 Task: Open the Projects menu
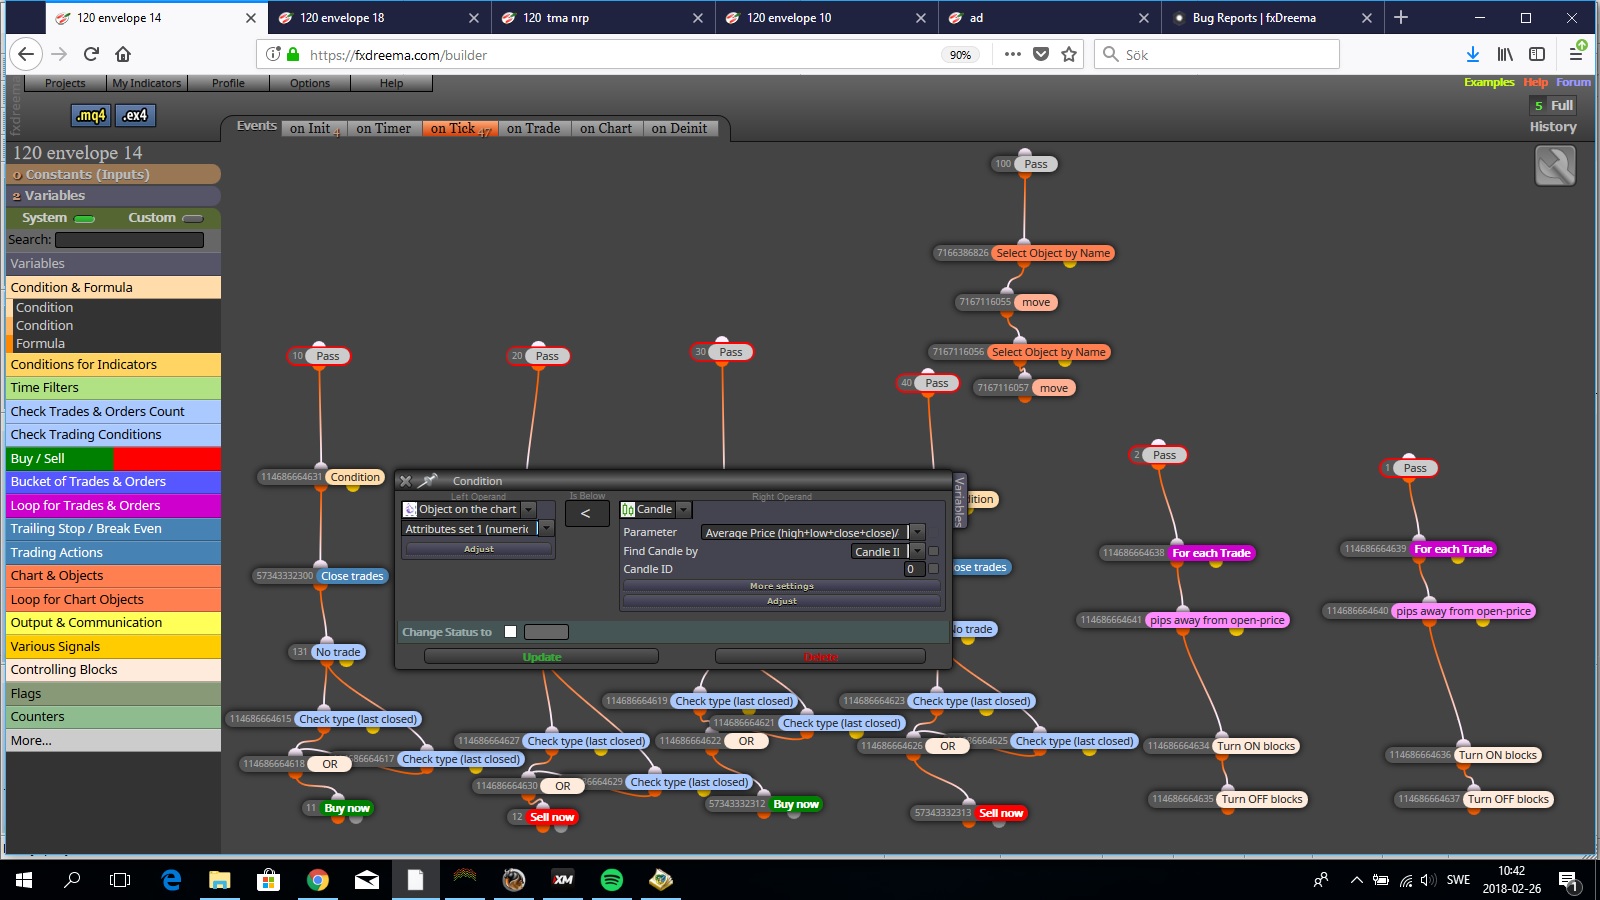coord(65,83)
